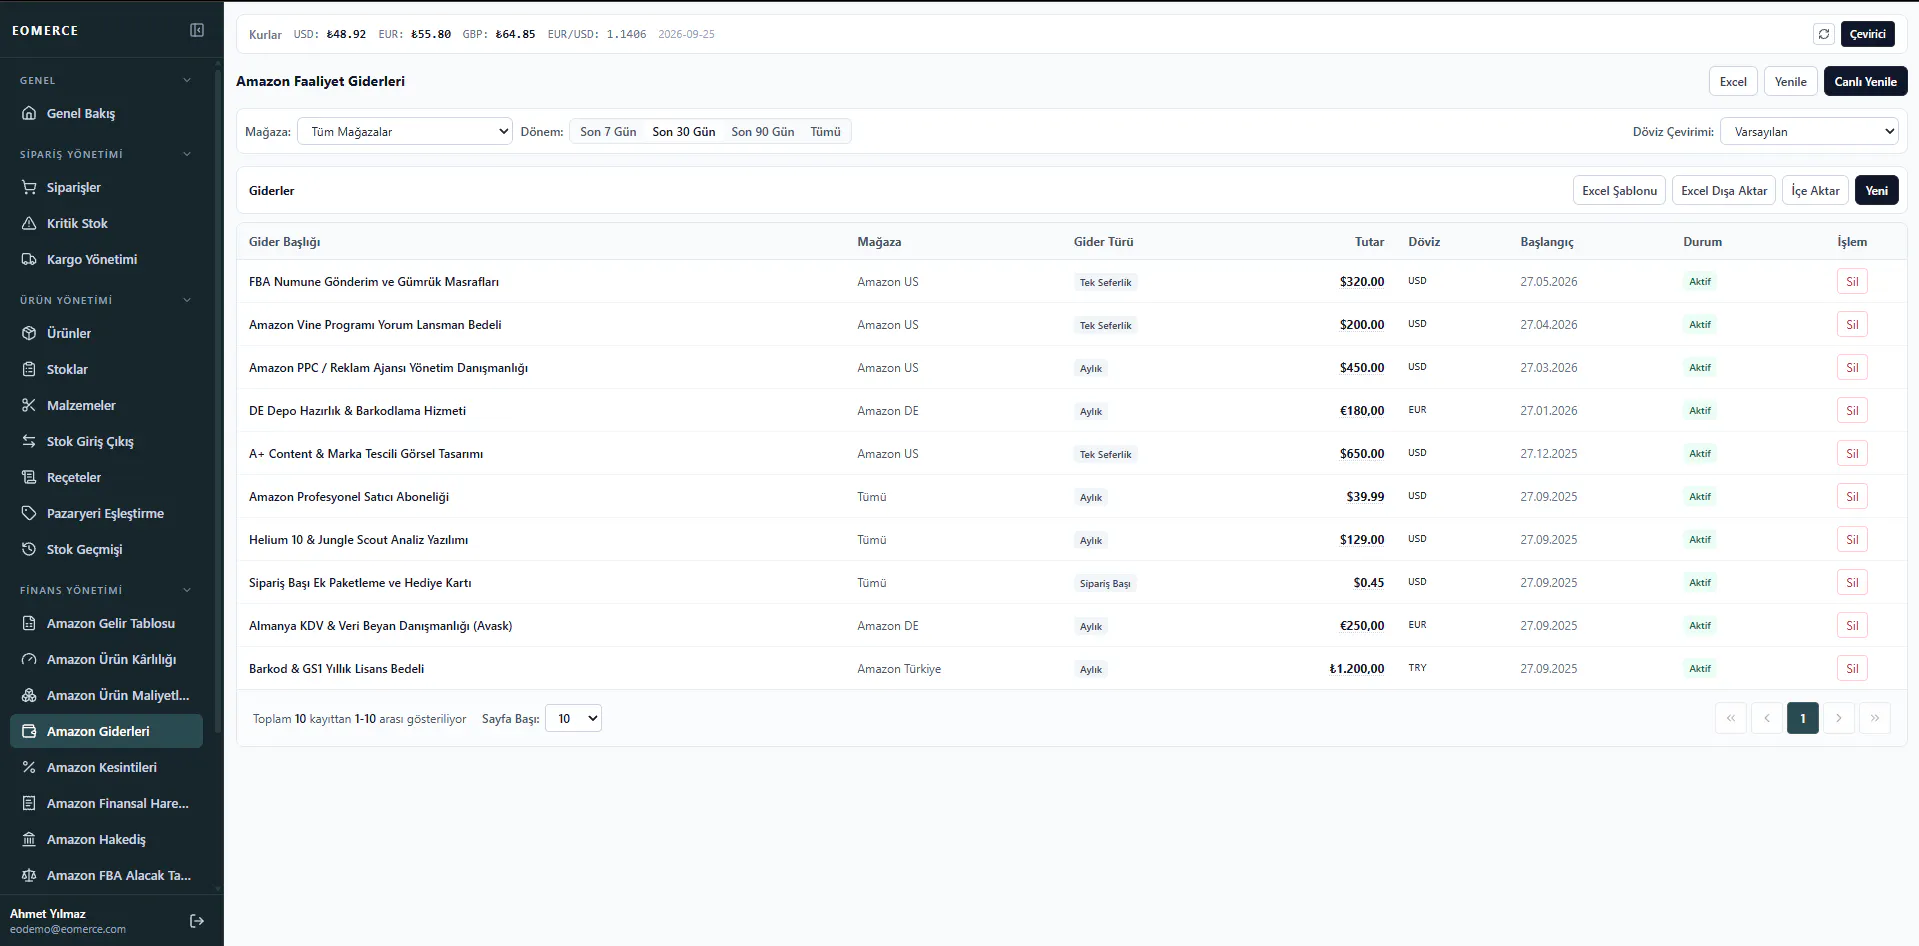Click the Pazaryeri Eşleştirme tag icon
The width and height of the screenshot is (1919, 946).
(29, 513)
